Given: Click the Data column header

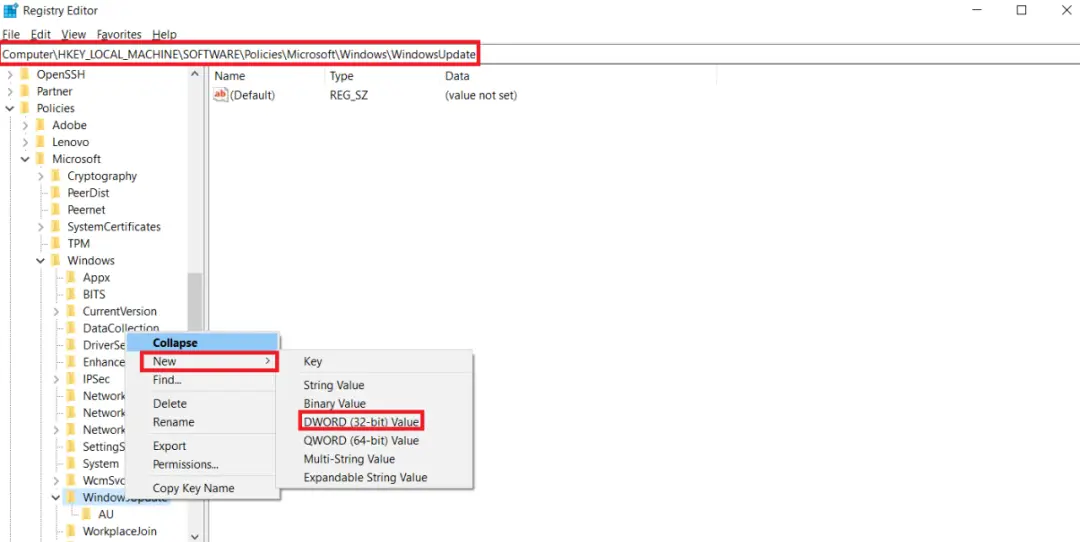Looking at the screenshot, I should 577,76.
